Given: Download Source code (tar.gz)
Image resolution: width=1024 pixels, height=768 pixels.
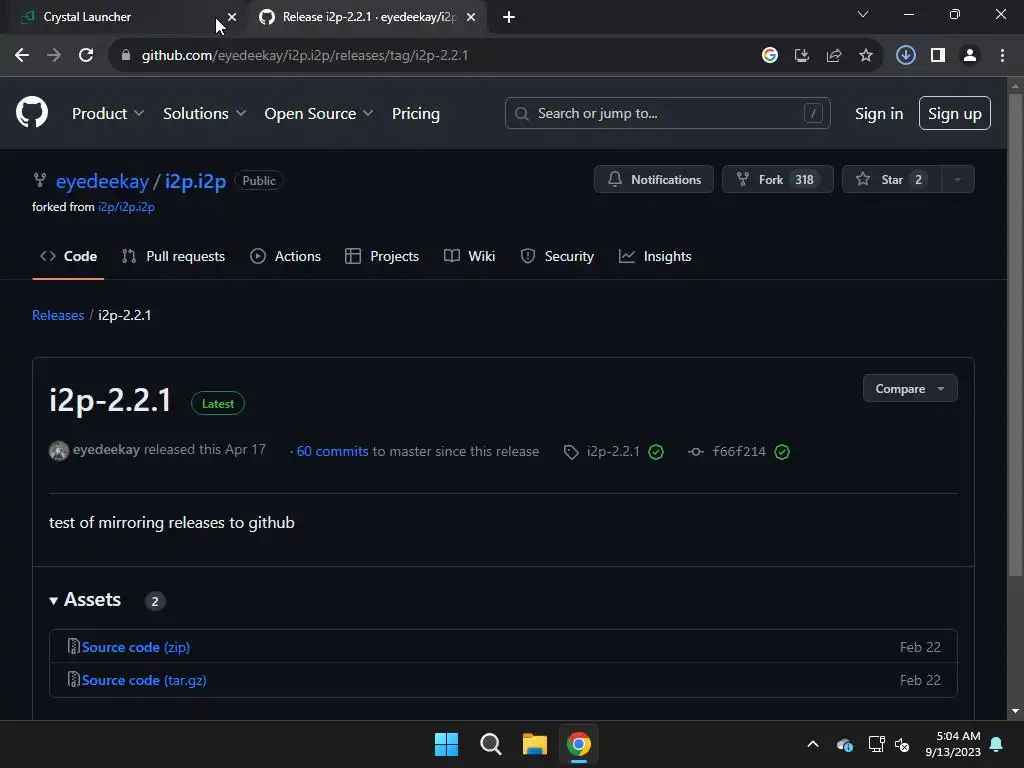Looking at the screenshot, I should point(144,680).
